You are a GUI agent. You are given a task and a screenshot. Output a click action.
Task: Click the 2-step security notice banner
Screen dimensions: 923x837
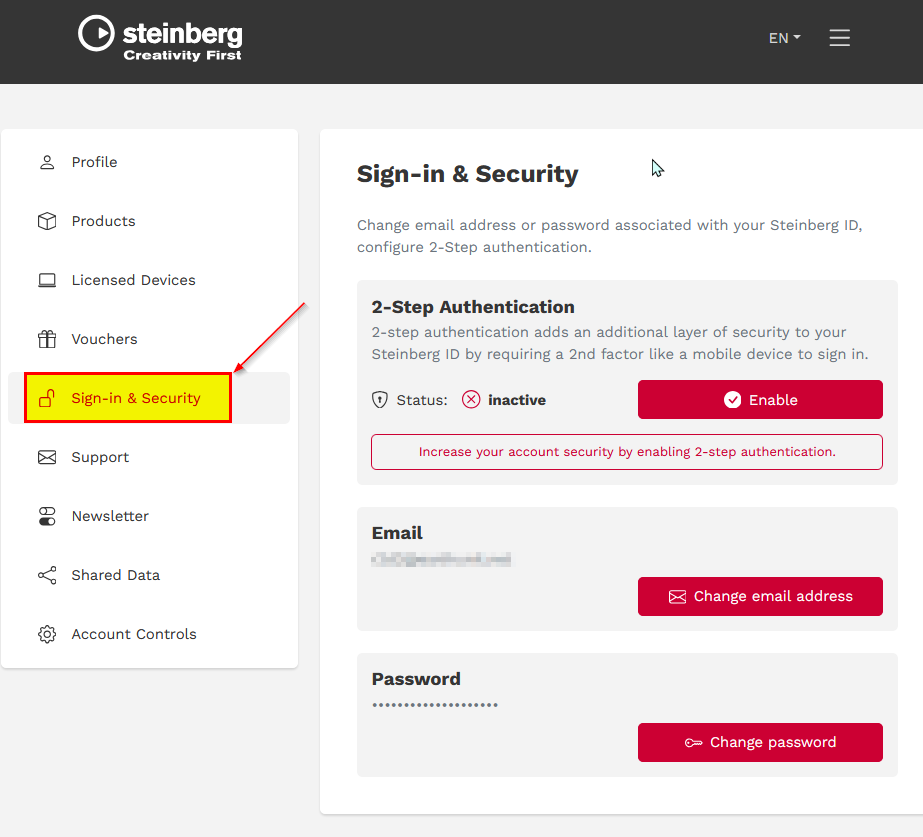[627, 452]
